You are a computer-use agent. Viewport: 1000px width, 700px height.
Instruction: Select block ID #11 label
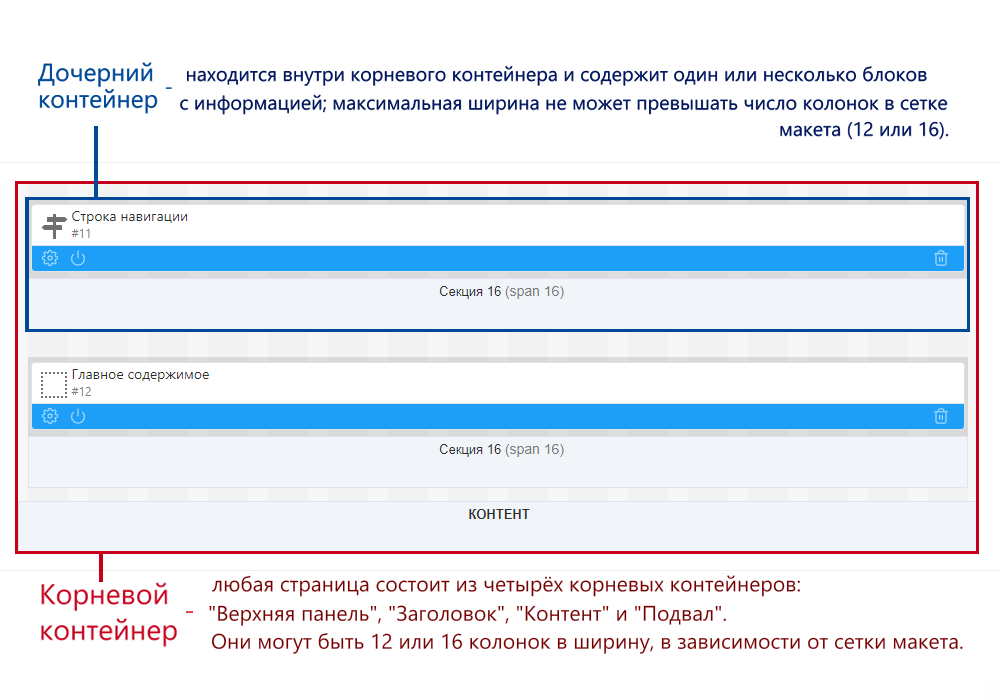pos(81,234)
